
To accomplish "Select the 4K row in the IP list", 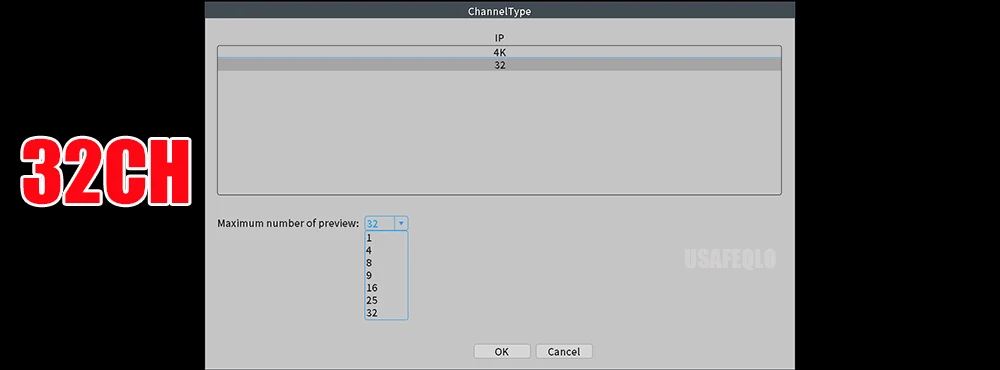I will click(499, 52).
